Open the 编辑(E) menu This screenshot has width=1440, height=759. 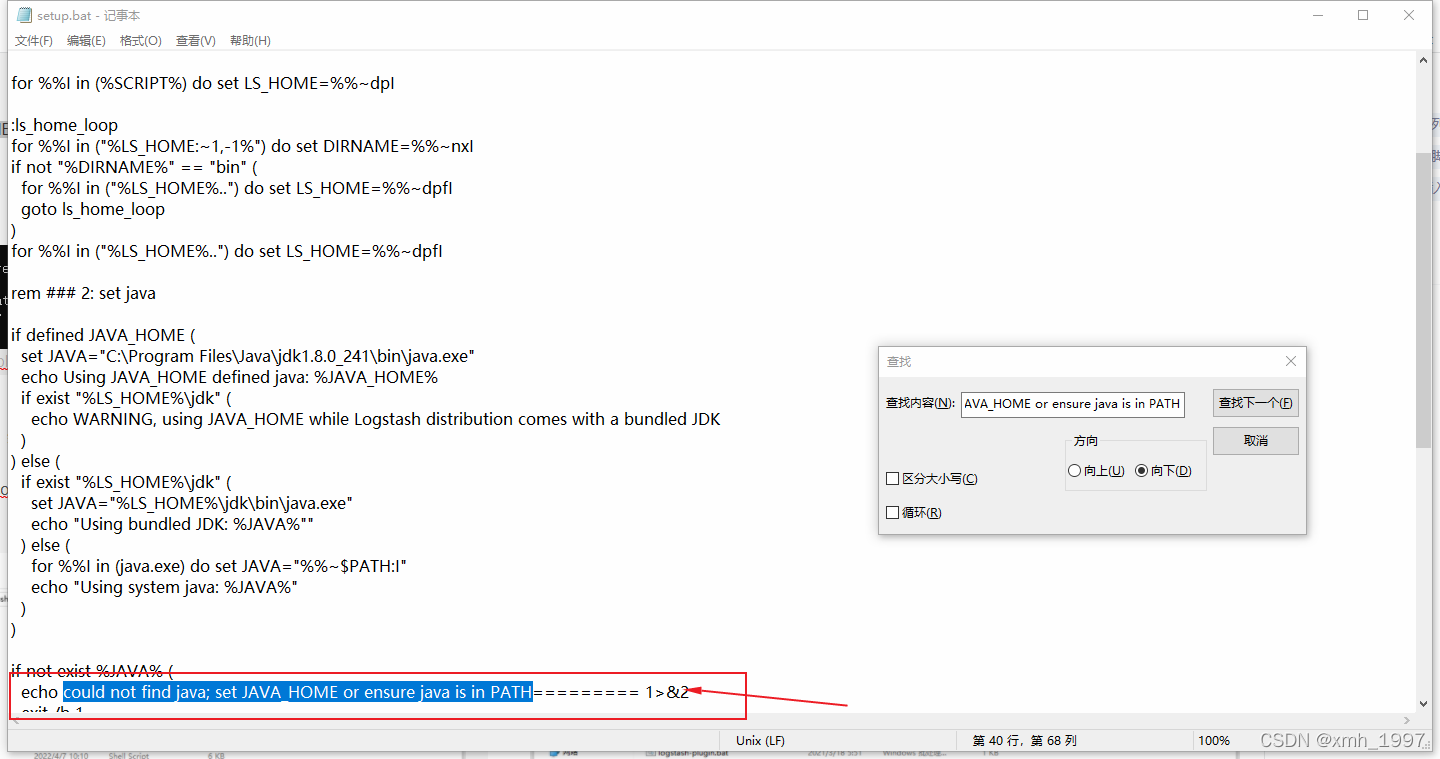pyautogui.click(x=86, y=40)
